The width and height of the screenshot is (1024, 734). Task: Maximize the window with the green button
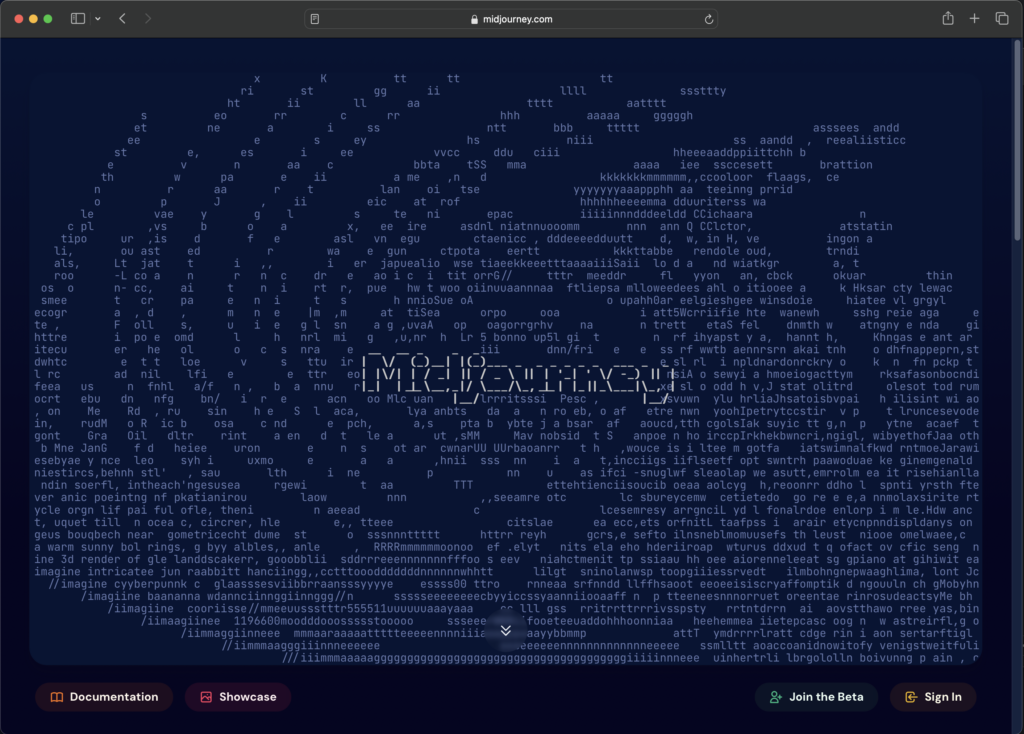coord(48,19)
